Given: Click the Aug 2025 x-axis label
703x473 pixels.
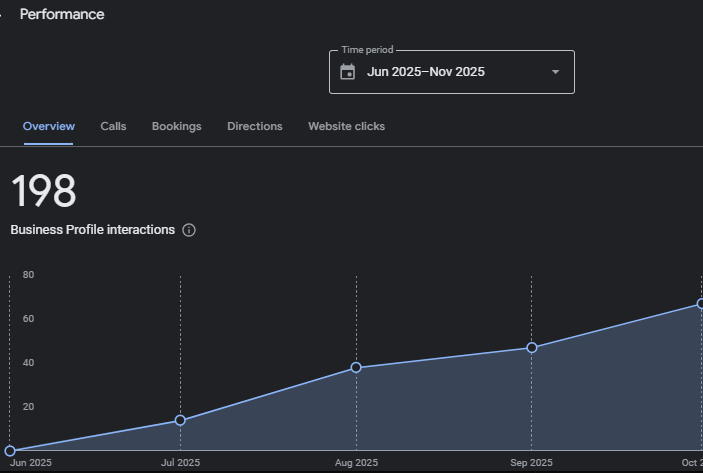Looking at the screenshot, I should [x=356, y=463].
